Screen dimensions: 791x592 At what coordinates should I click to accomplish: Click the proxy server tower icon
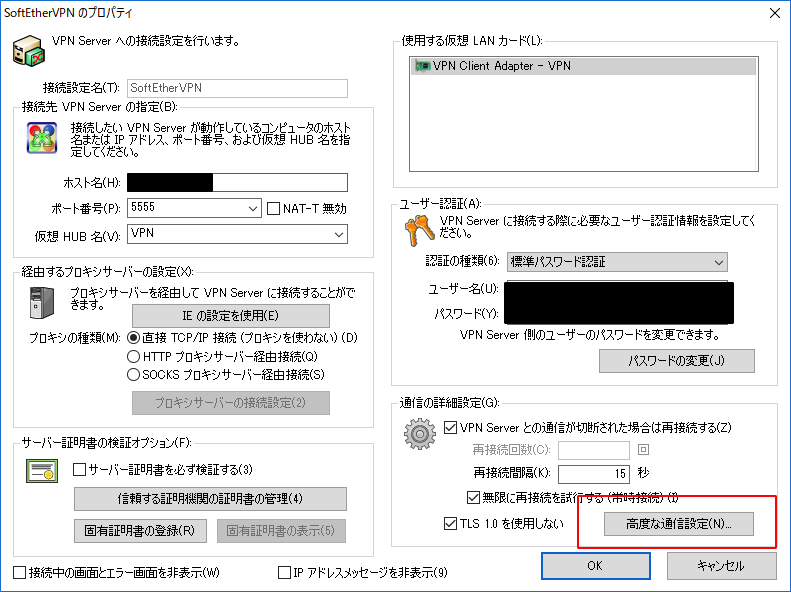[x=42, y=303]
